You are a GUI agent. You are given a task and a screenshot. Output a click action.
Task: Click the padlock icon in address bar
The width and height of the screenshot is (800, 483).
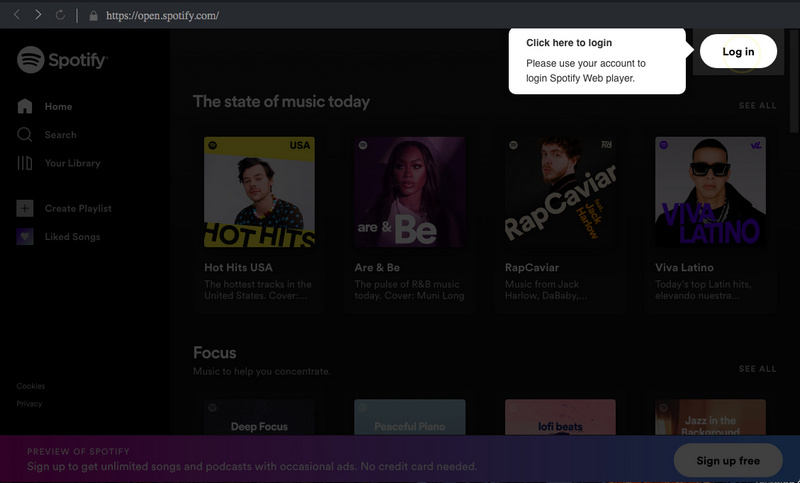coord(93,16)
